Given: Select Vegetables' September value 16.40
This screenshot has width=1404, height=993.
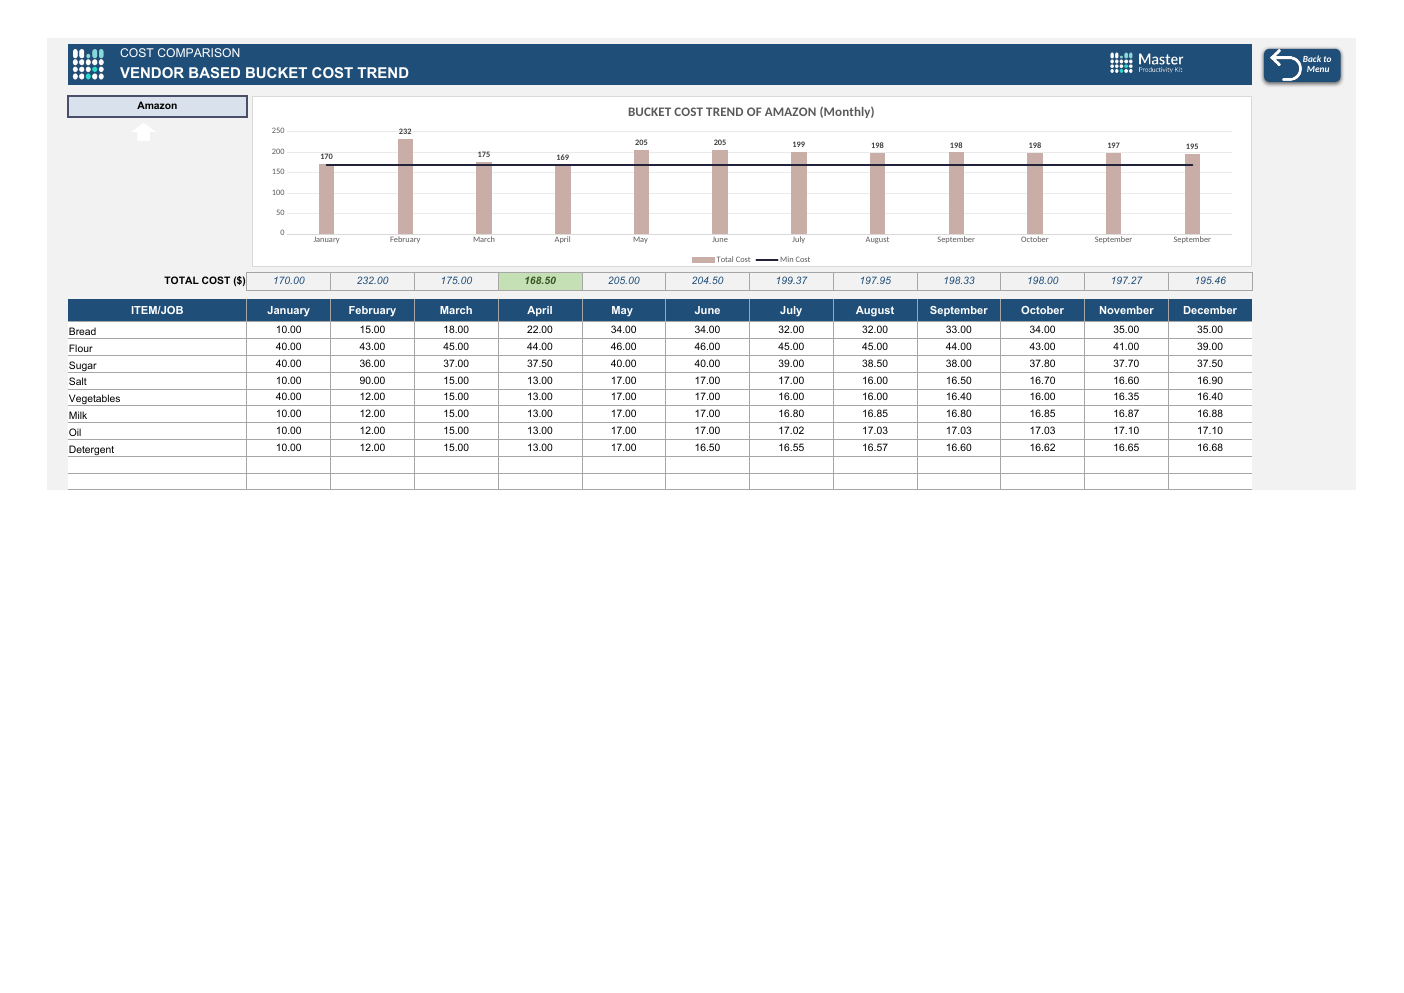Looking at the screenshot, I should (x=958, y=397).
